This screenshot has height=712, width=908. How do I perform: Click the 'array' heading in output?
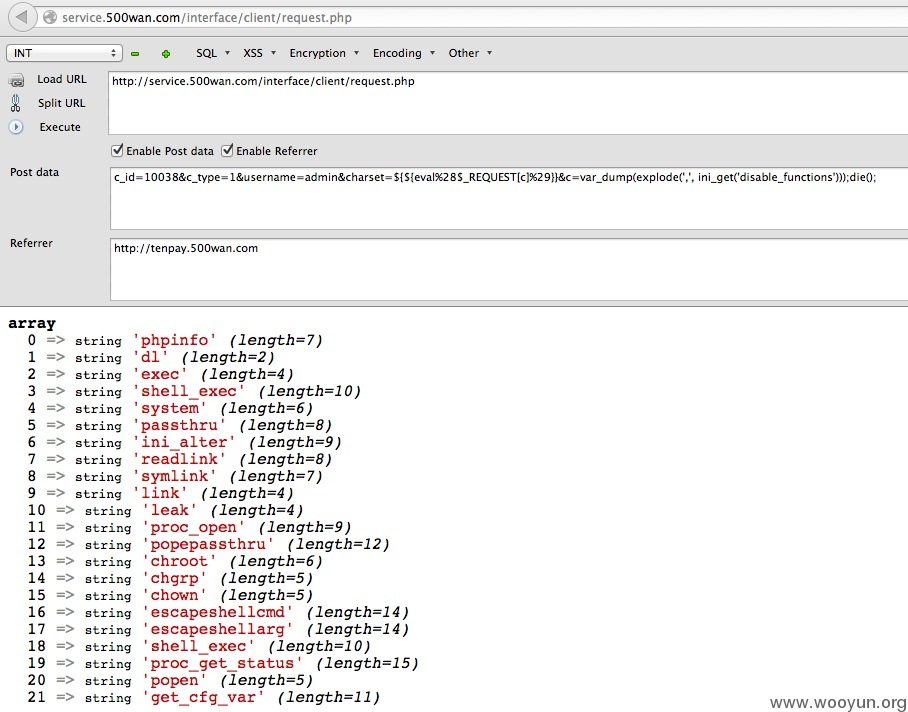(x=32, y=323)
